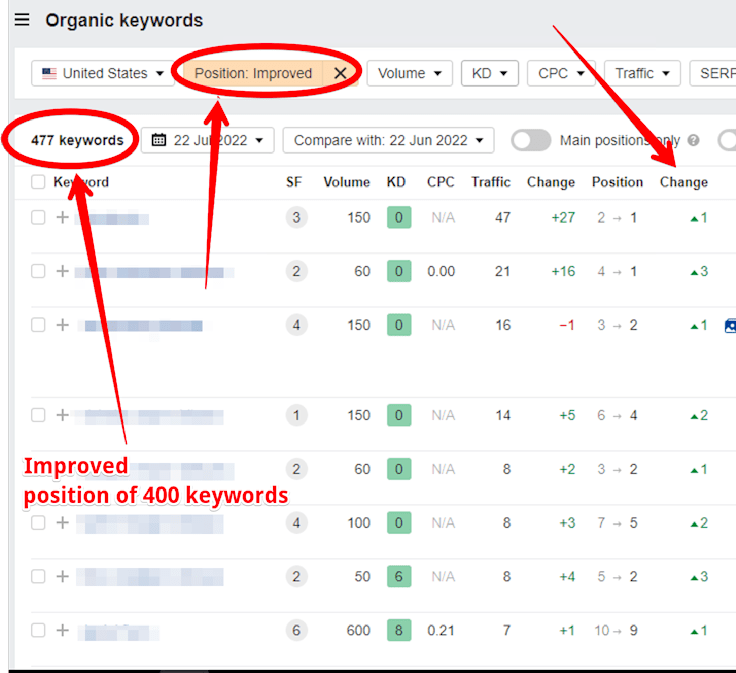Open the KD filter dropdown
The image size is (736, 673).
click(489, 73)
